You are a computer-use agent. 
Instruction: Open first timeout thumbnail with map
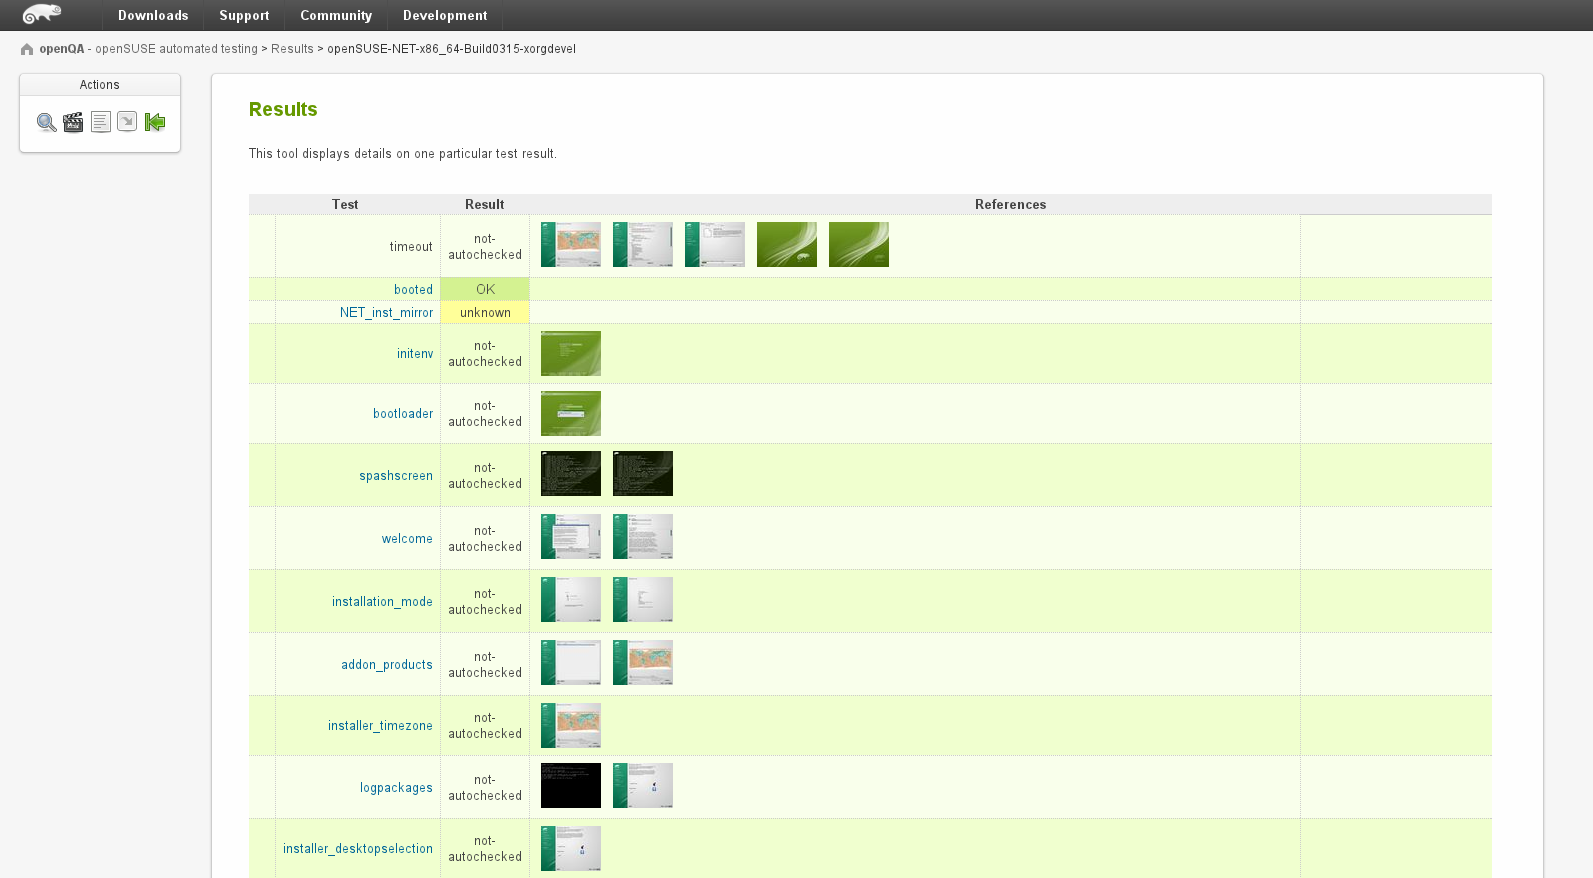[x=571, y=245]
